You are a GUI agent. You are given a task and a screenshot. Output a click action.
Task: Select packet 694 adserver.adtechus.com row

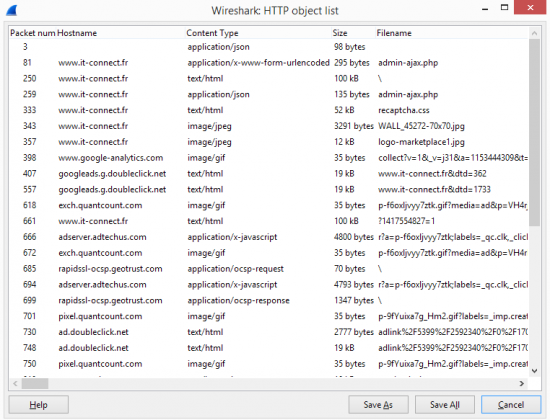point(268,285)
